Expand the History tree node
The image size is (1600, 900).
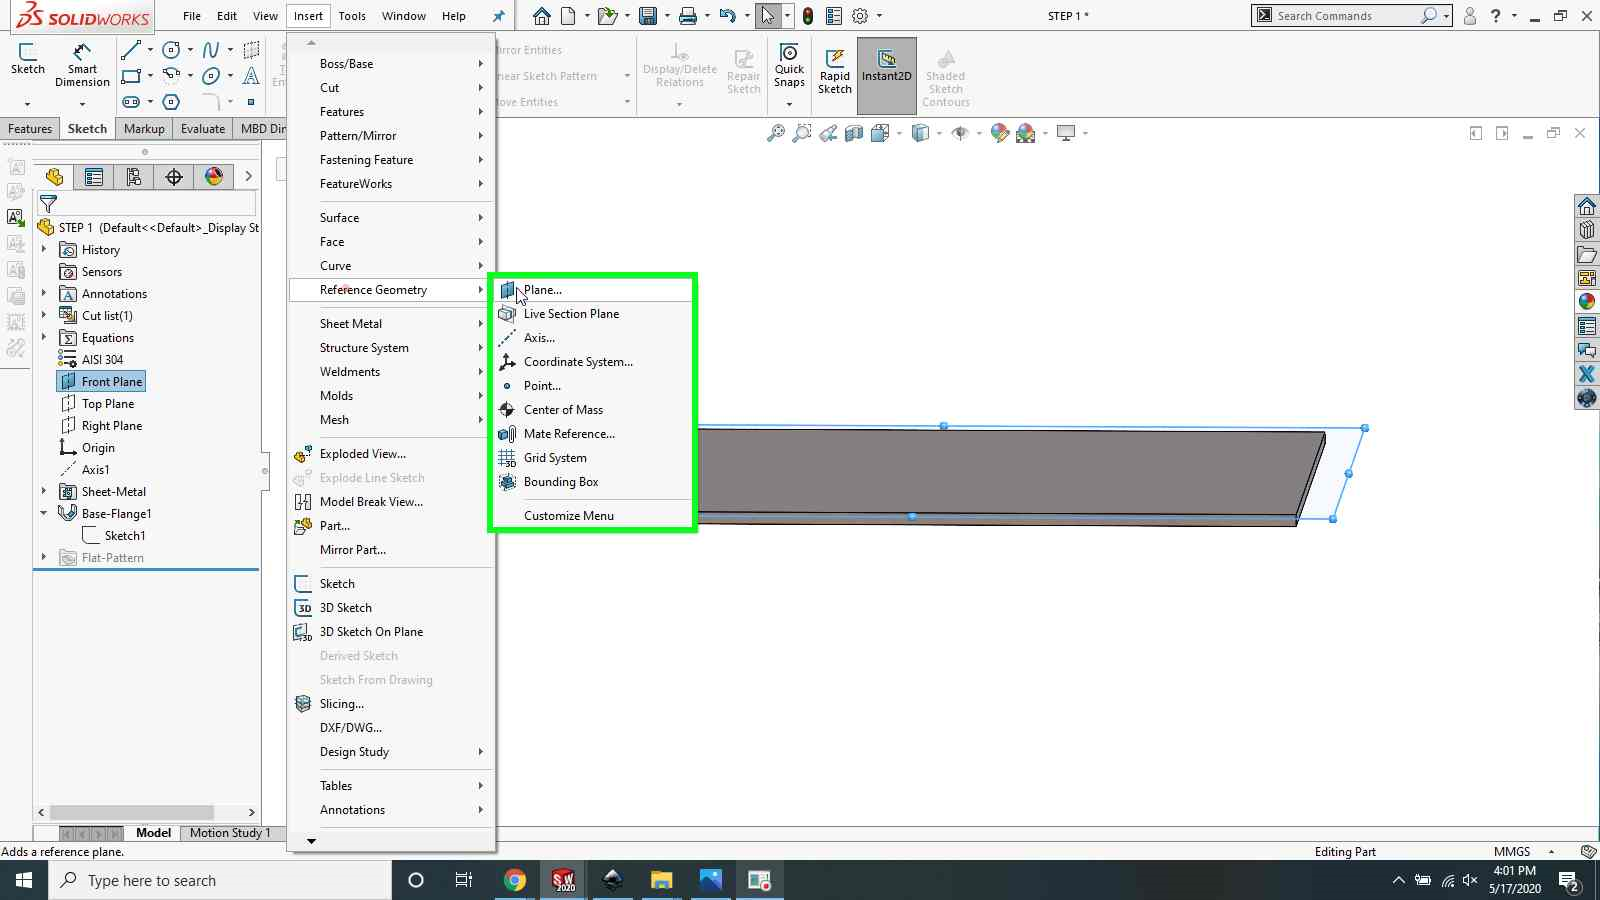tap(43, 250)
